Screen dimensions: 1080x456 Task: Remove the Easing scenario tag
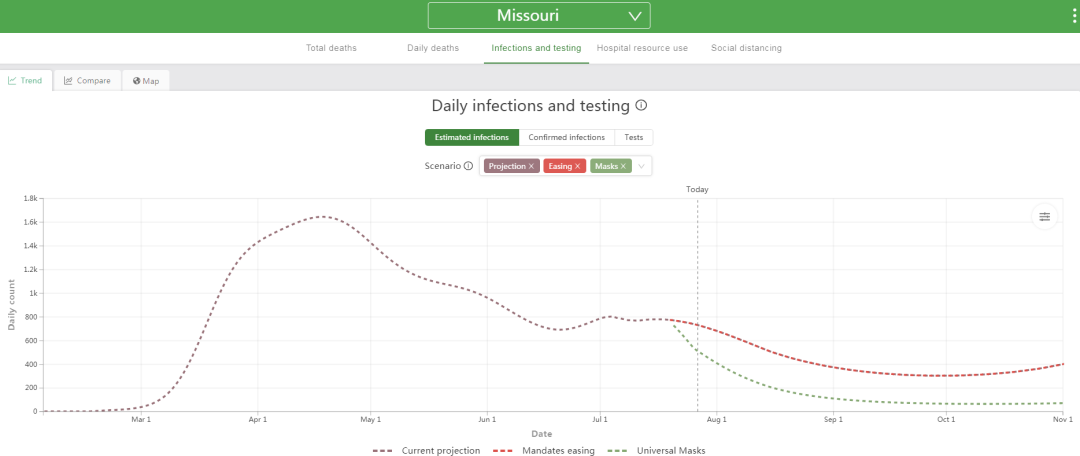point(578,166)
